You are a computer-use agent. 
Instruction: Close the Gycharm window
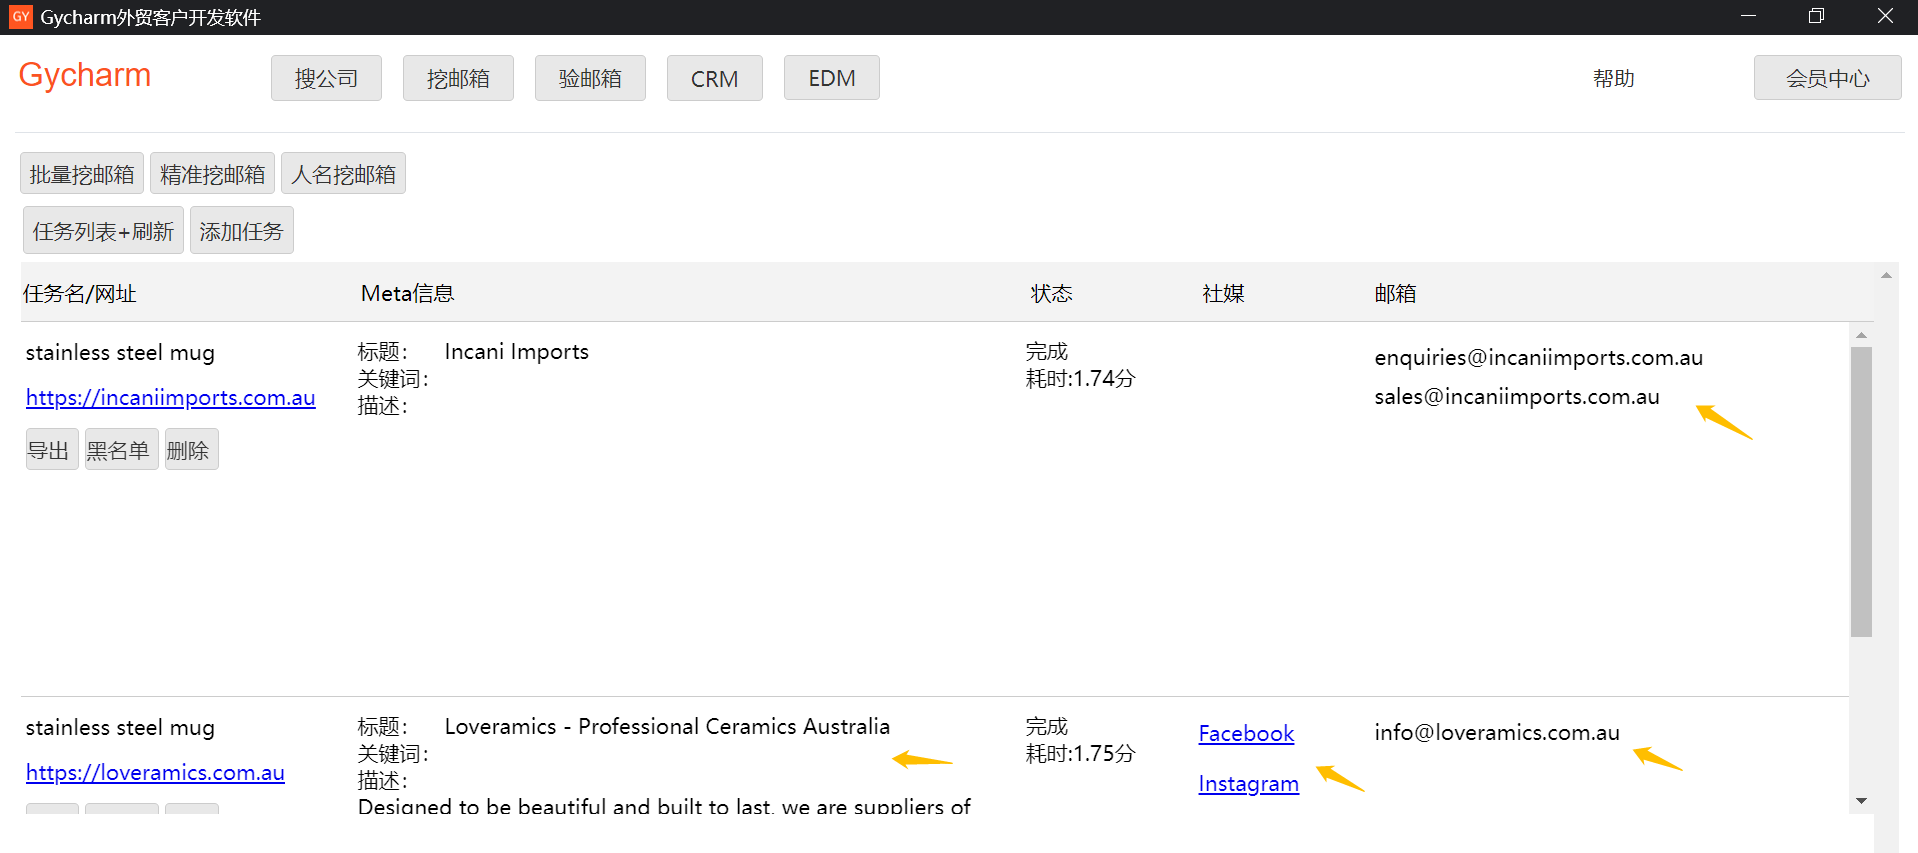[x=1885, y=16]
